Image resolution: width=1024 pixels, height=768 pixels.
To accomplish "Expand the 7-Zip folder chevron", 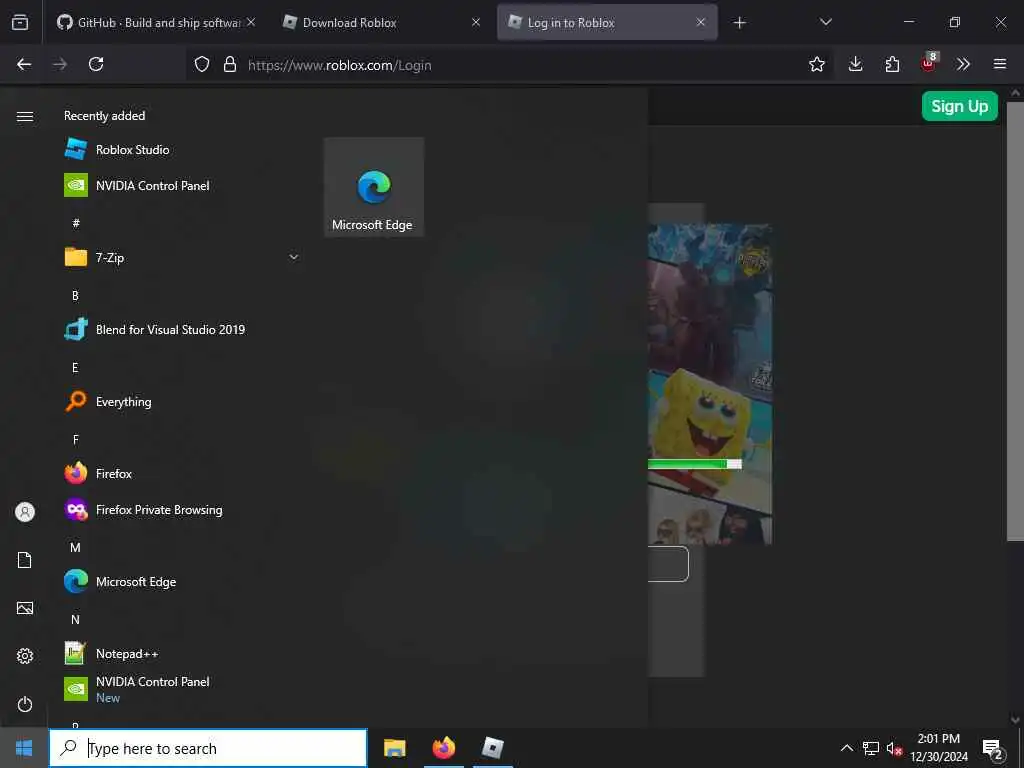I will (x=294, y=257).
